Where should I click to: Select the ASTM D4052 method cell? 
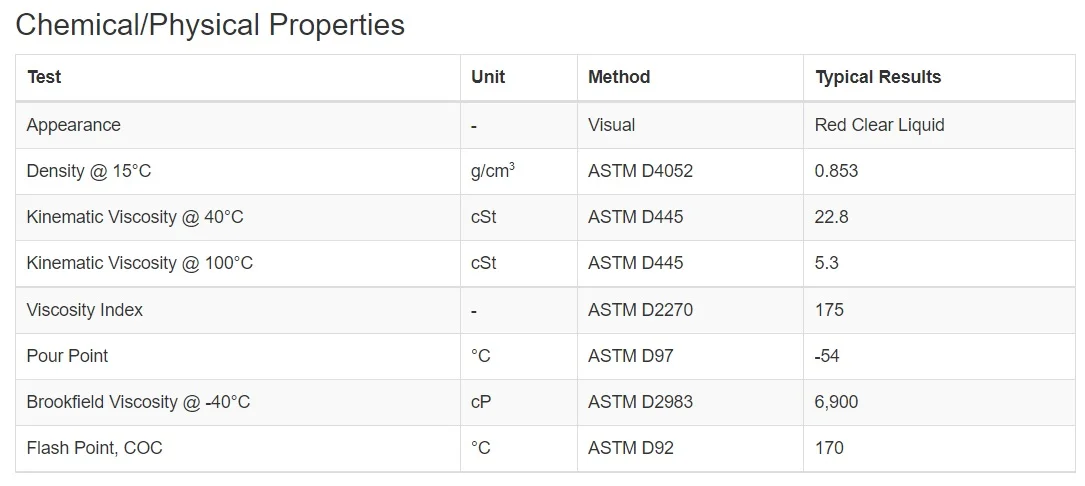pyautogui.click(x=640, y=171)
